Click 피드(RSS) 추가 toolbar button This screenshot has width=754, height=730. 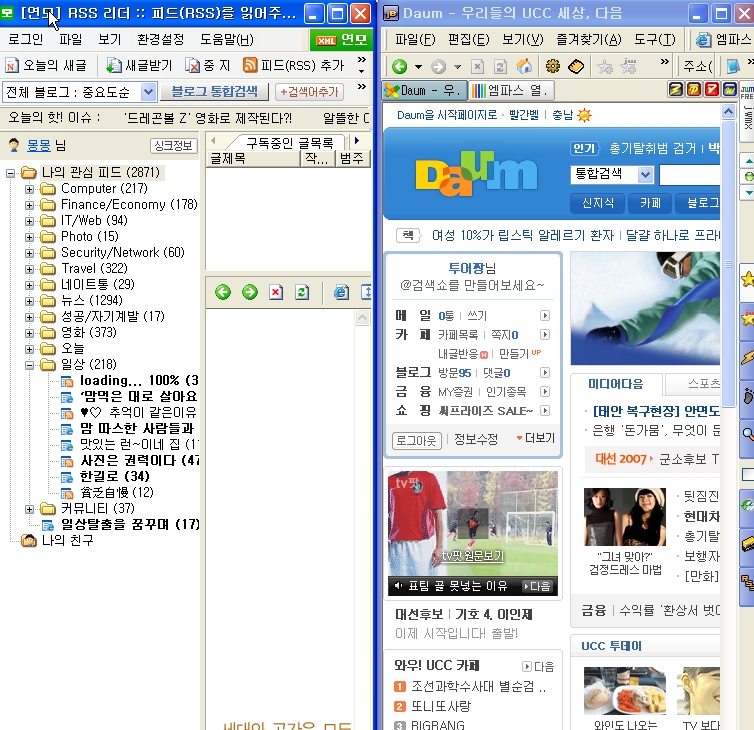coord(294,65)
